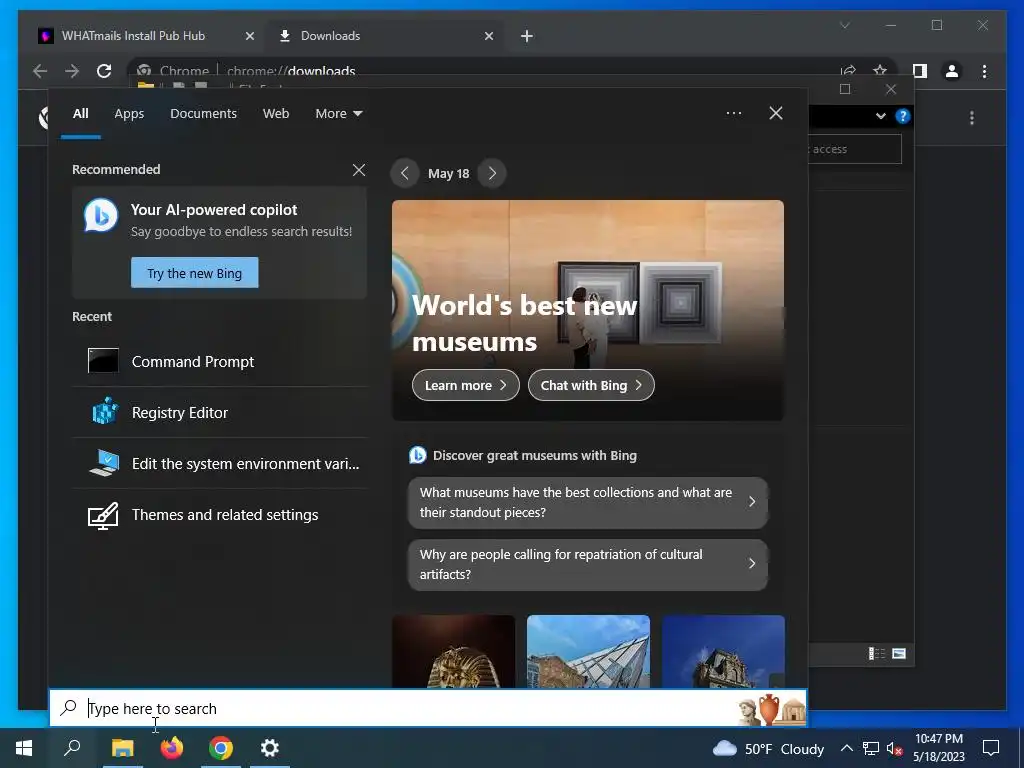The width and height of the screenshot is (1024, 768).
Task: Switch to the Downloads tab in Chrome
Action: 330,36
